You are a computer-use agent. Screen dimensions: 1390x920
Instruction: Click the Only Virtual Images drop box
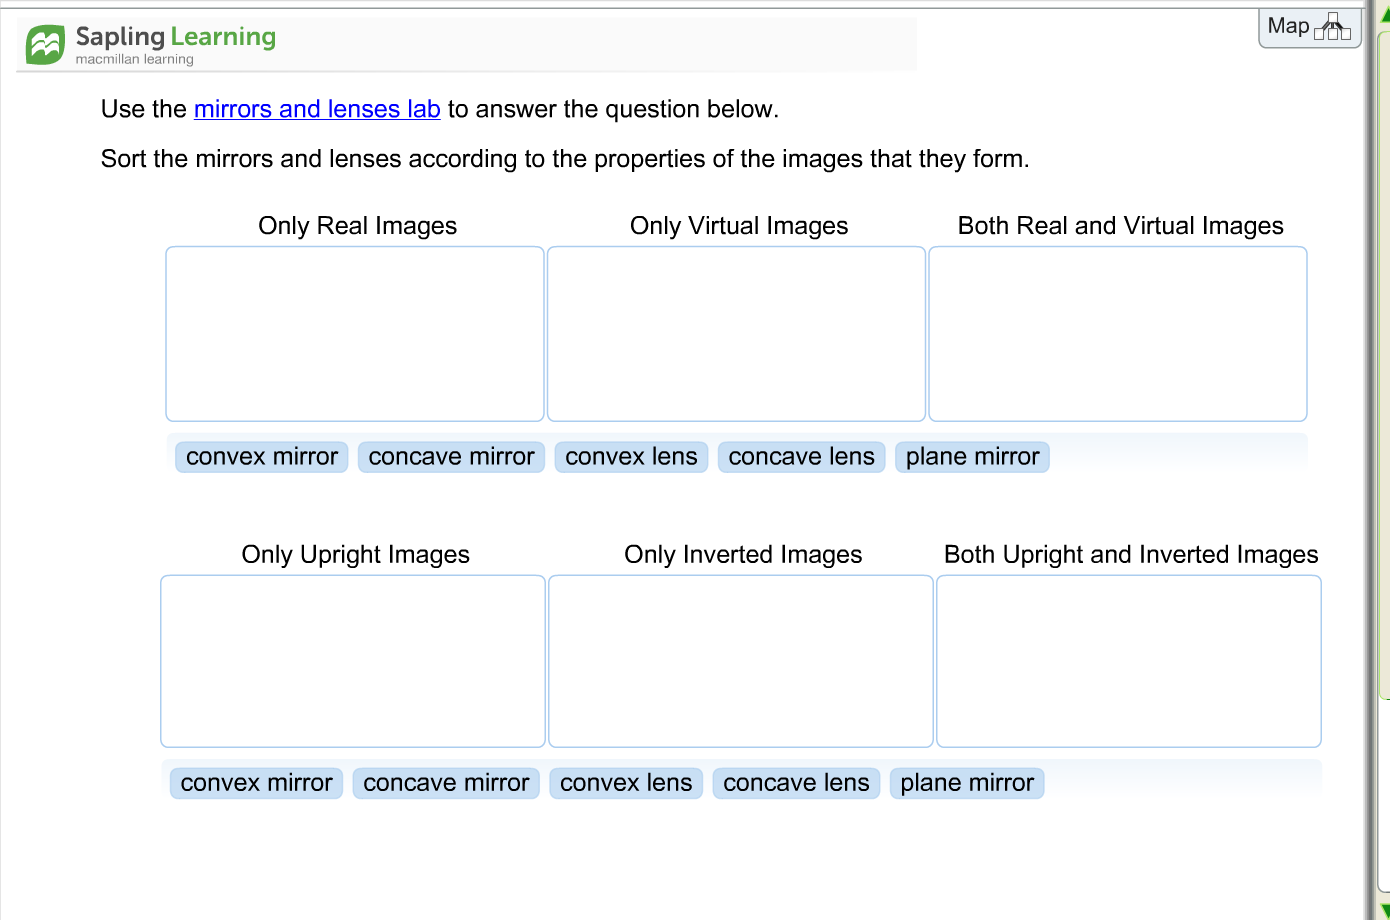click(737, 333)
